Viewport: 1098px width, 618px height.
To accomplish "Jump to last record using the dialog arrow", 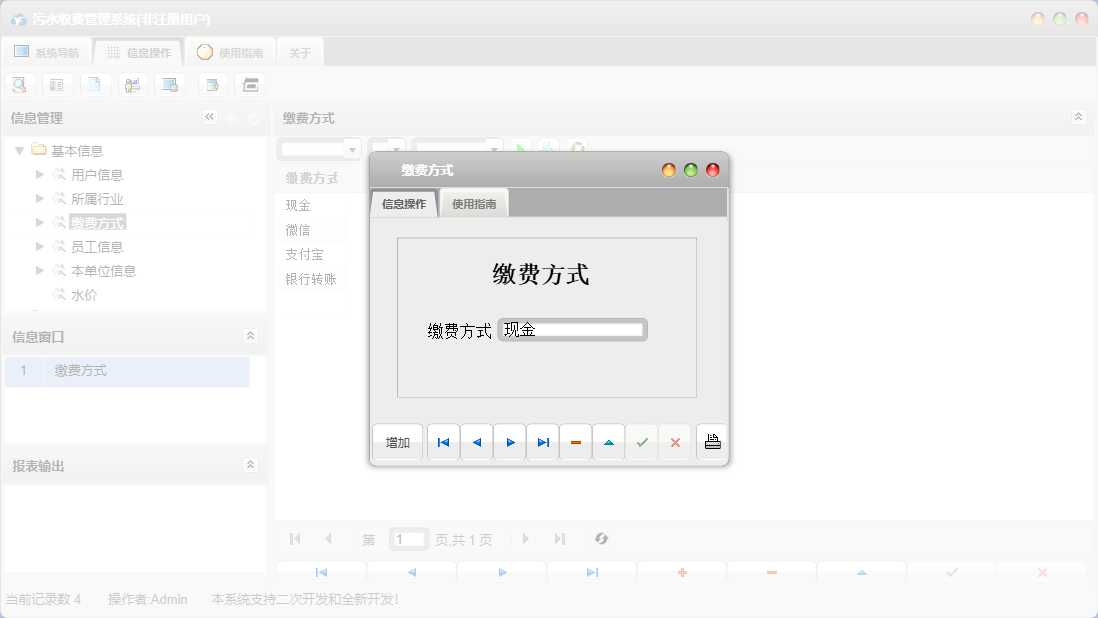I will (x=543, y=441).
